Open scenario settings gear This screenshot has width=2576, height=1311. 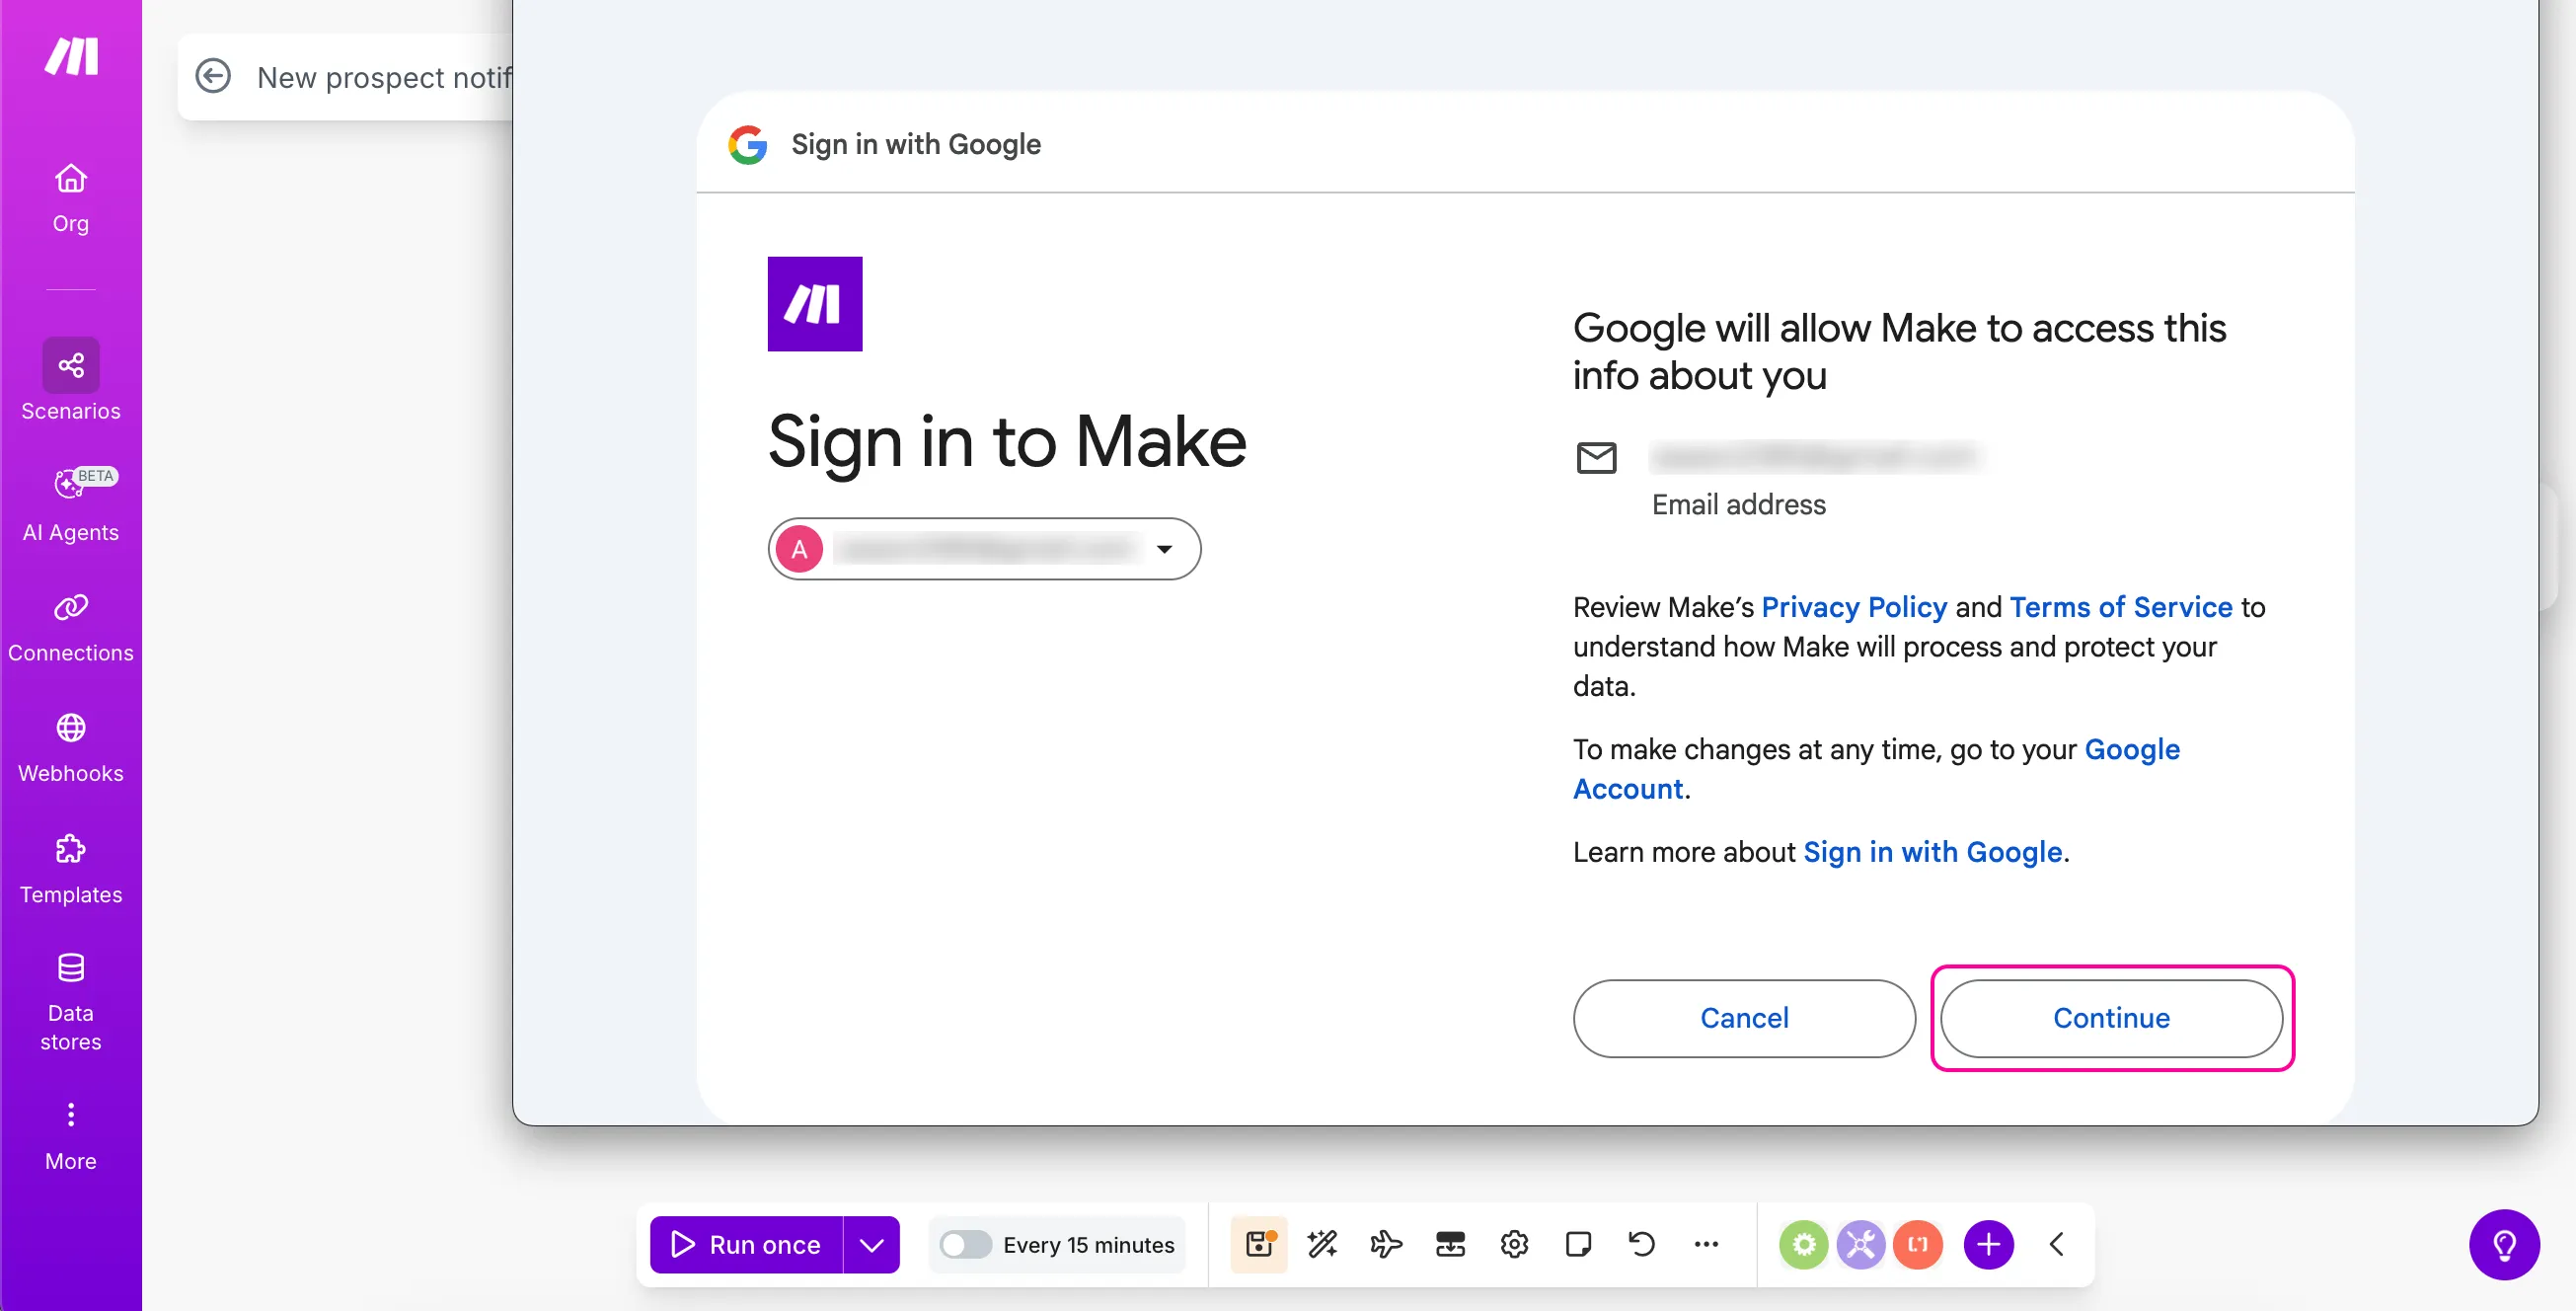pos(1514,1244)
